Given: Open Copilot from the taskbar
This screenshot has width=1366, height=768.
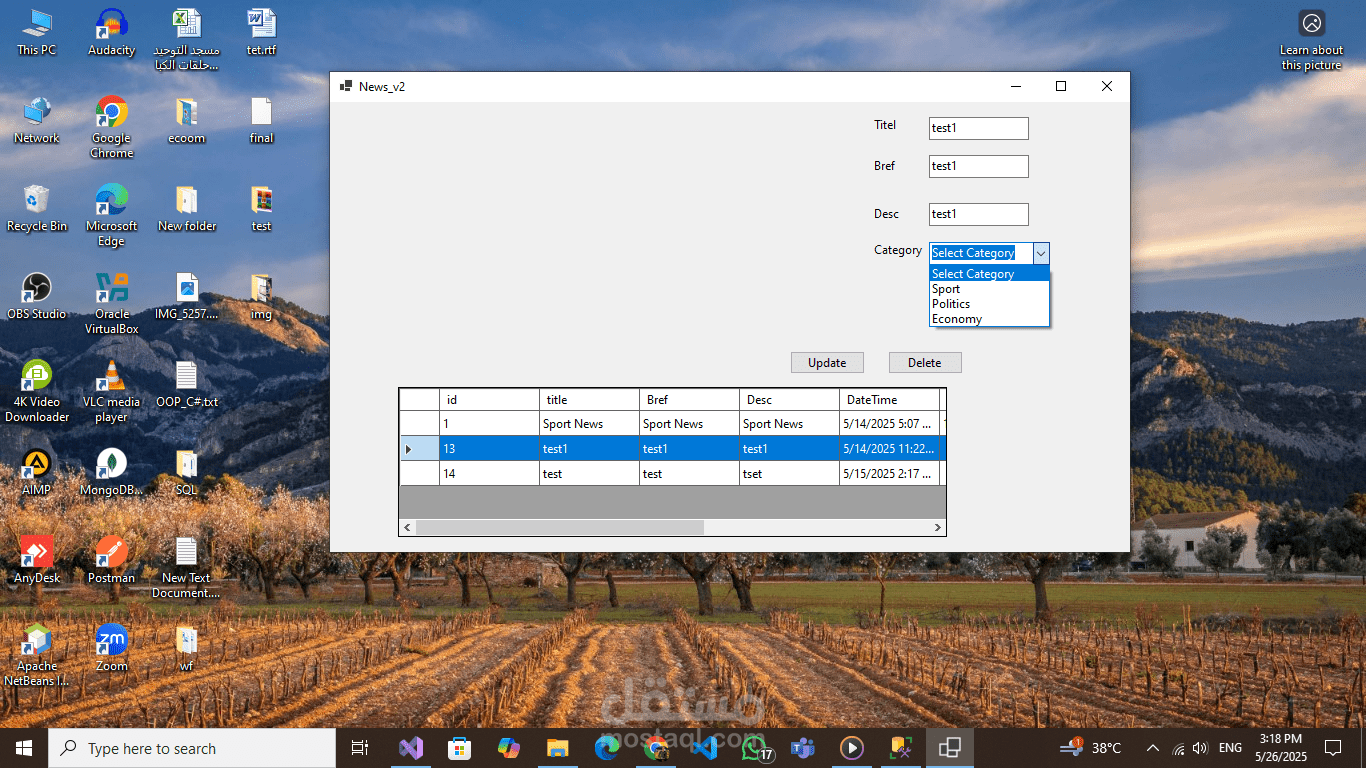Looking at the screenshot, I should 509,748.
